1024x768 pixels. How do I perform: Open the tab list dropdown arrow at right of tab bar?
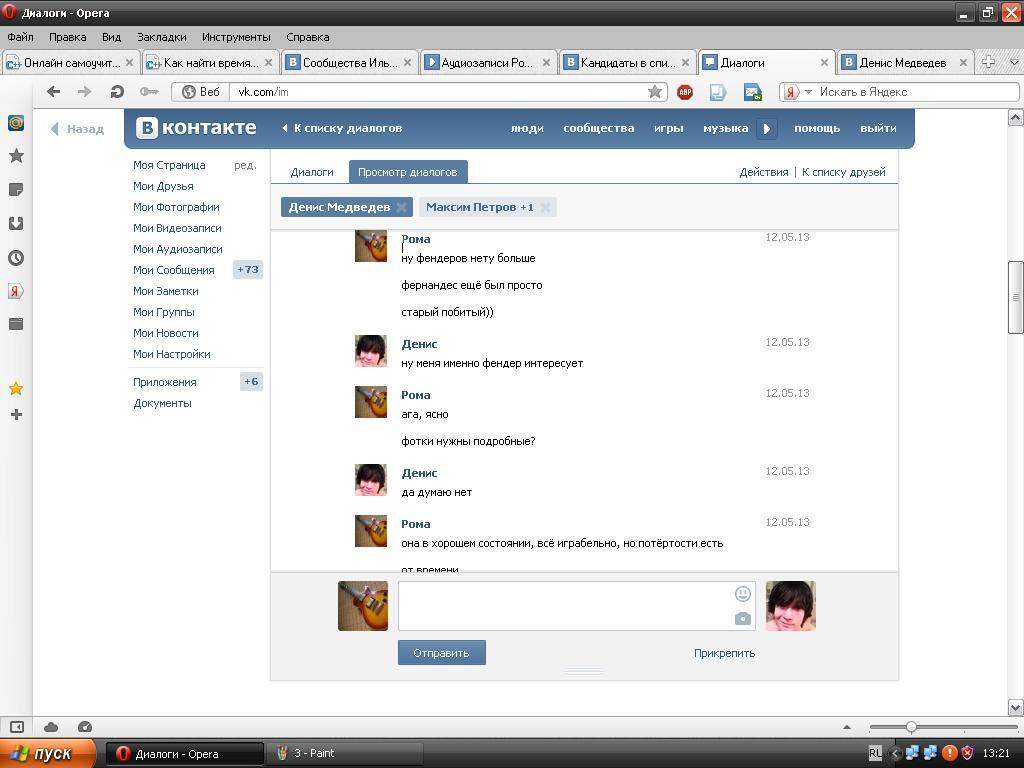(1014, 63)
